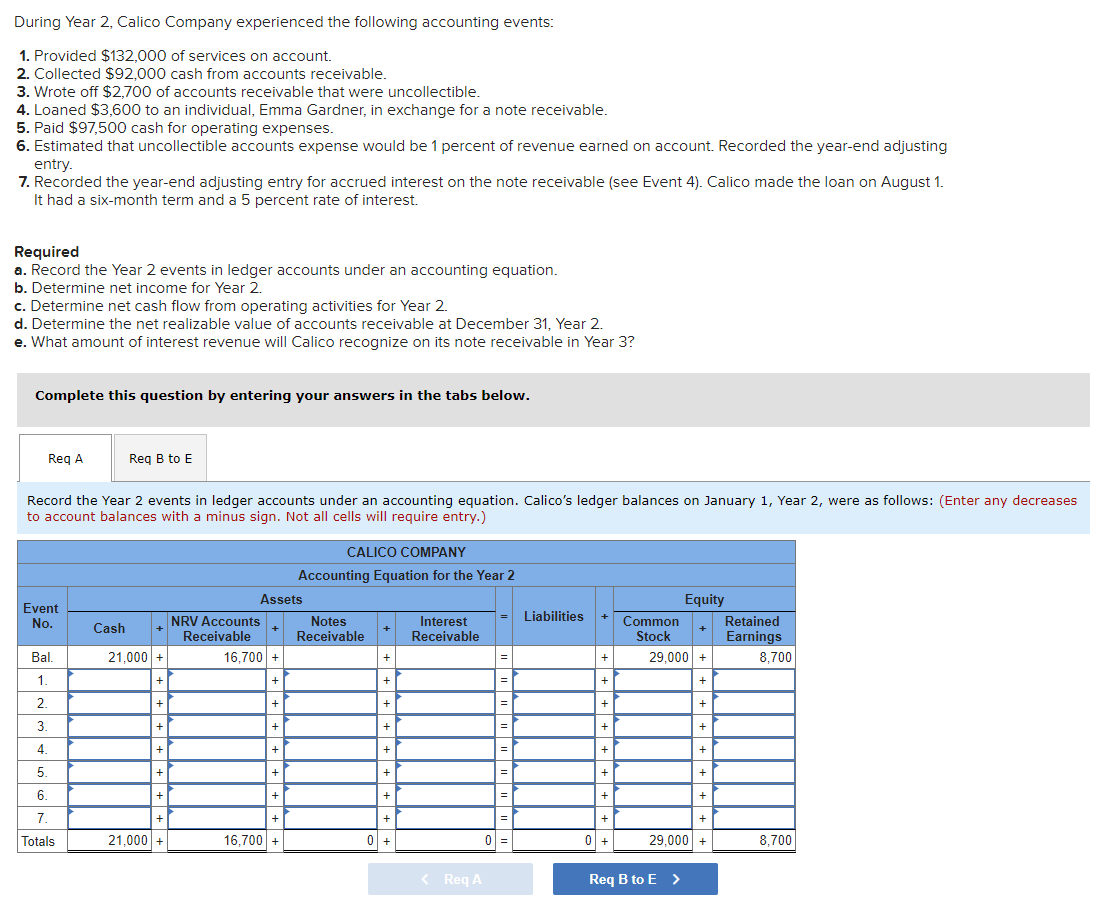Select Common Stock cell for event 1
This screenshot has height=906, width=1114.
[653, 680]
